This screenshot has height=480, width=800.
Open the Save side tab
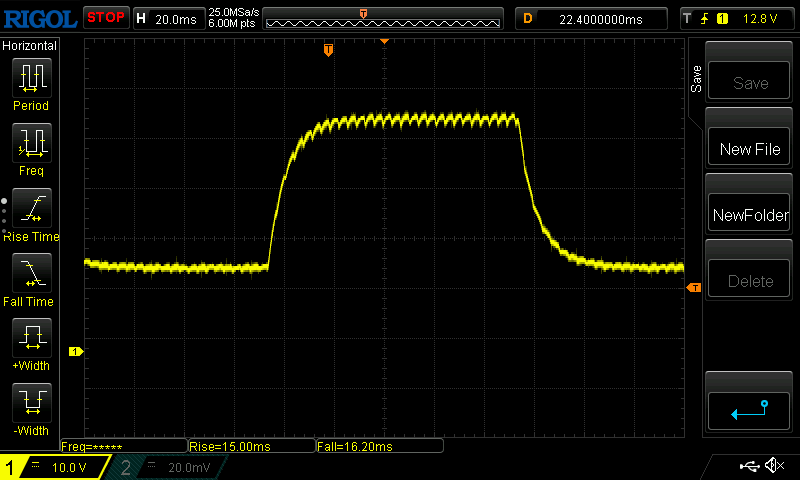coord(696,79)
